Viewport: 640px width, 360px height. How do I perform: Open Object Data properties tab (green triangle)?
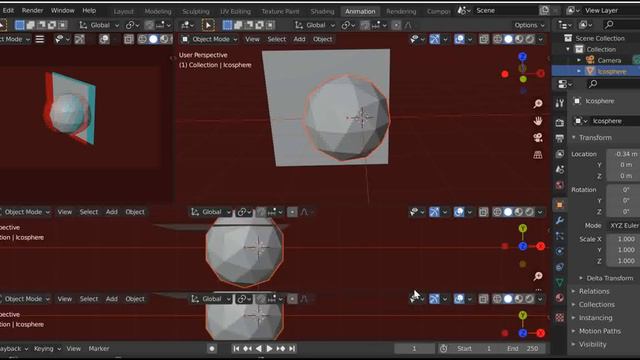[560, 282]
